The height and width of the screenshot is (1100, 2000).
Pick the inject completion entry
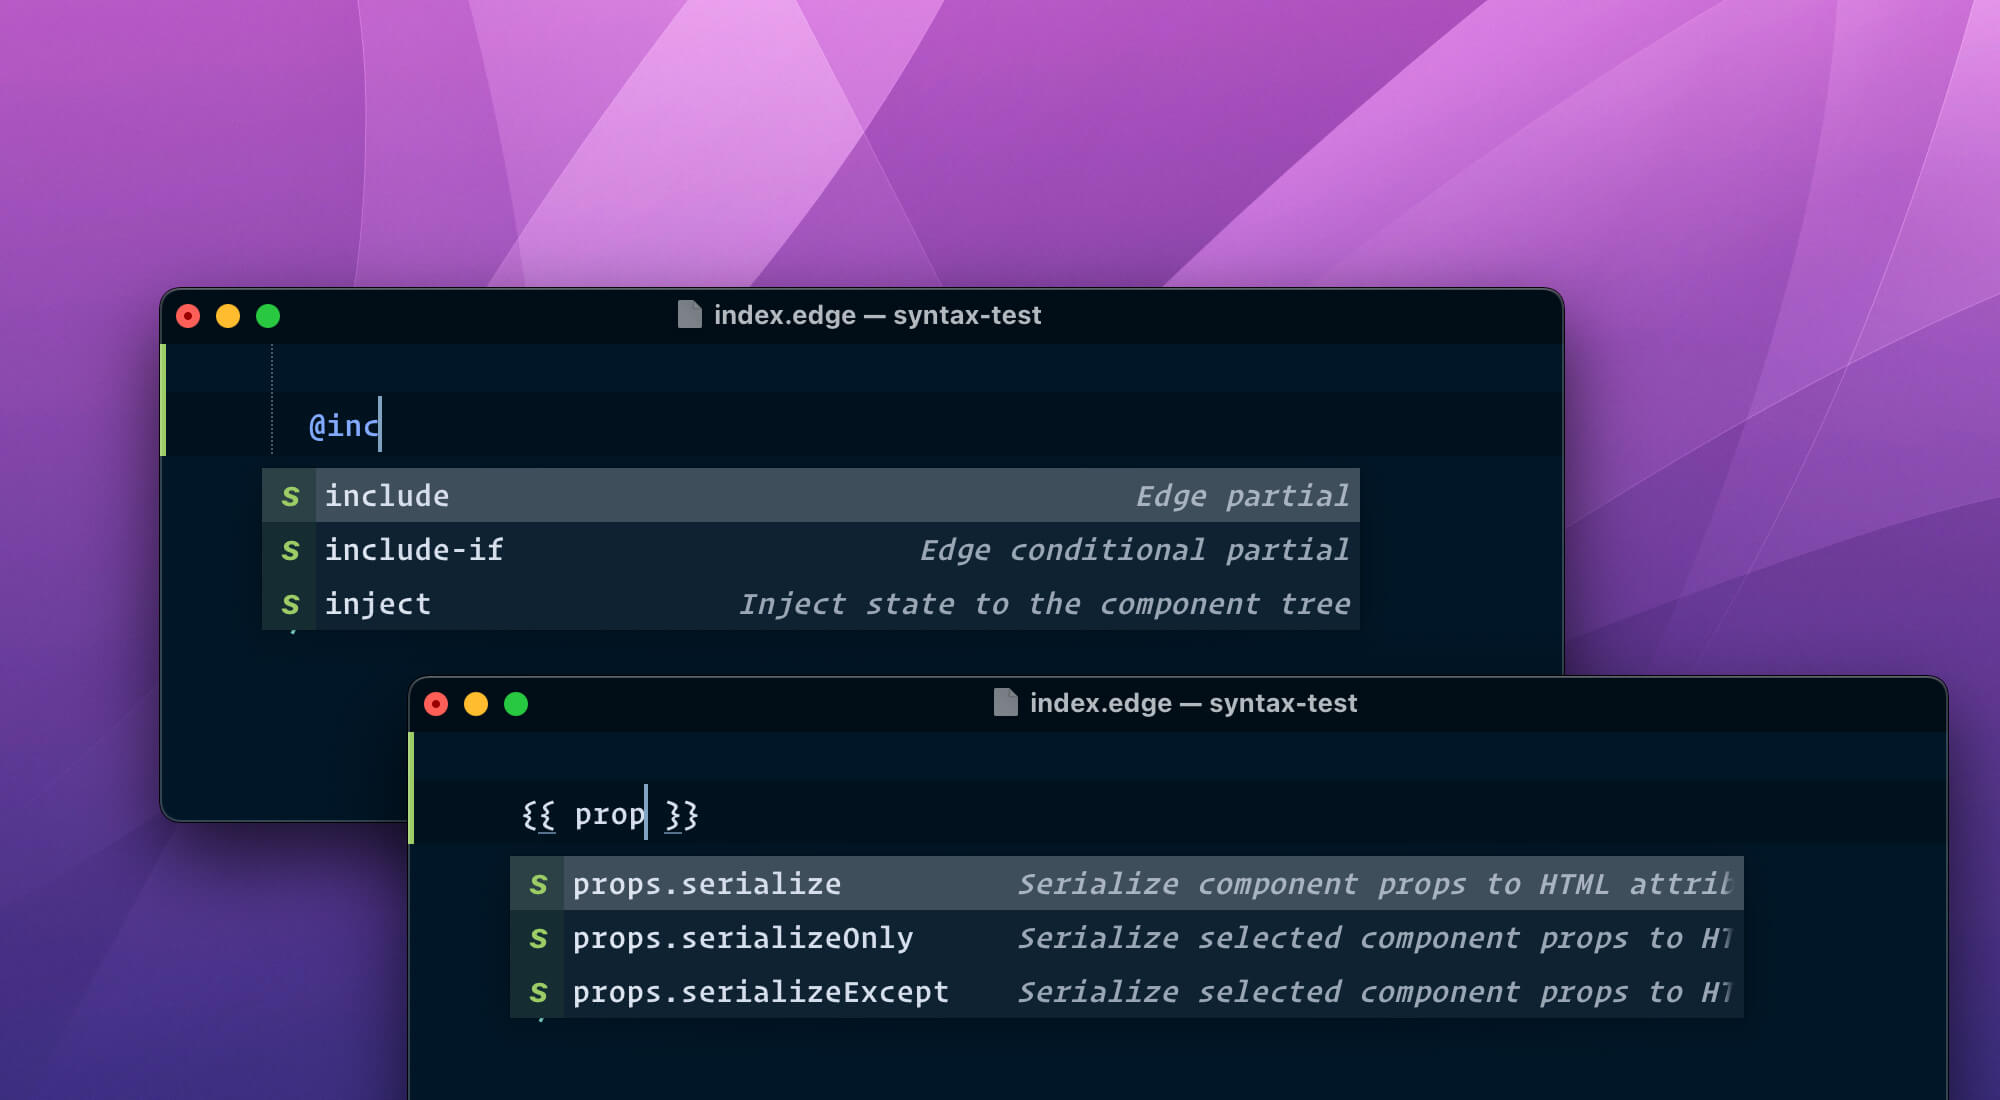click(378, 604)
